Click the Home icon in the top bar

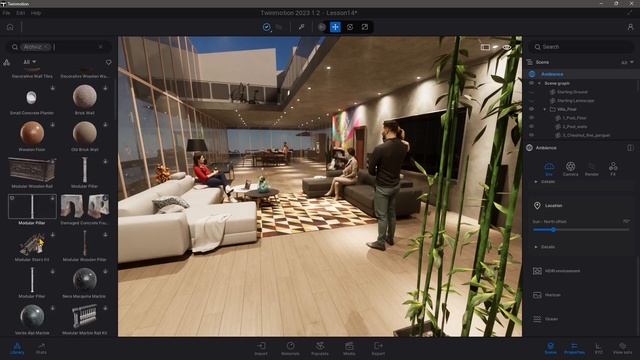tap(10, 27)
